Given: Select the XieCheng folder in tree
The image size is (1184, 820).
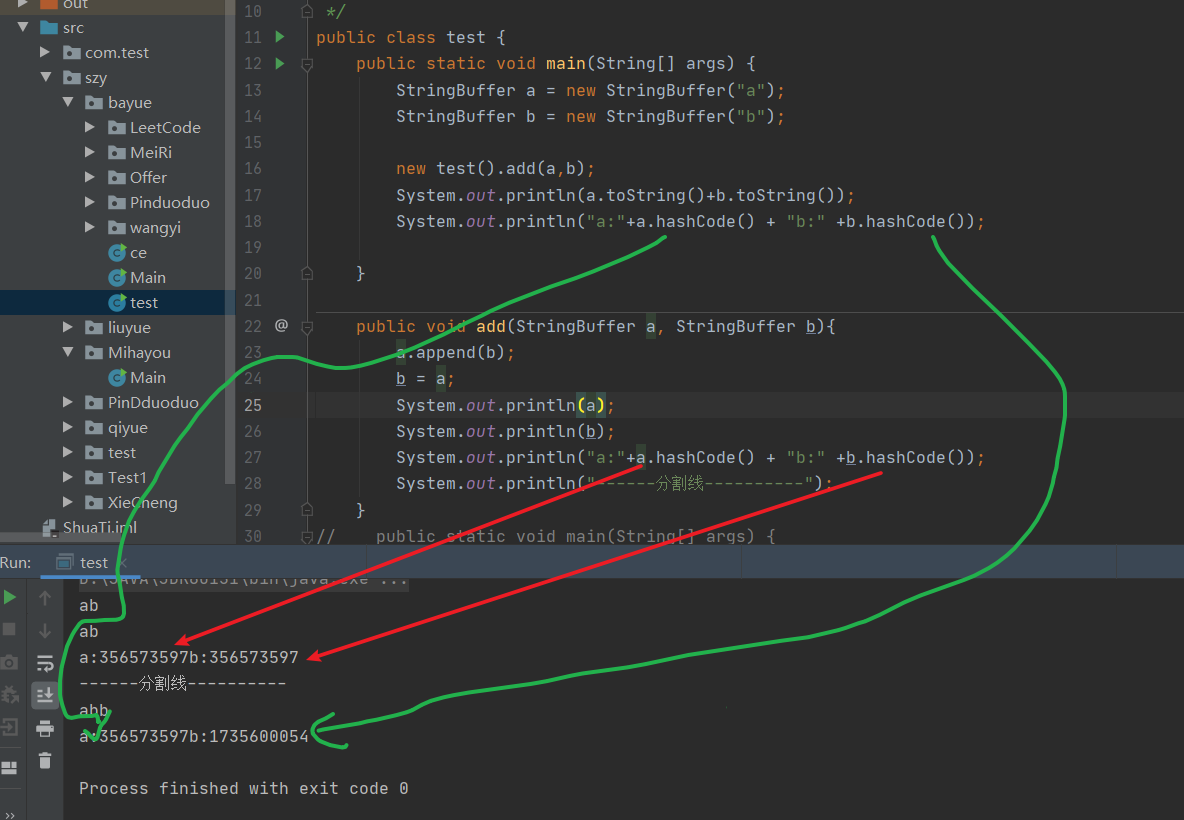Looking at the screenshot, I should tap(142, 503).
